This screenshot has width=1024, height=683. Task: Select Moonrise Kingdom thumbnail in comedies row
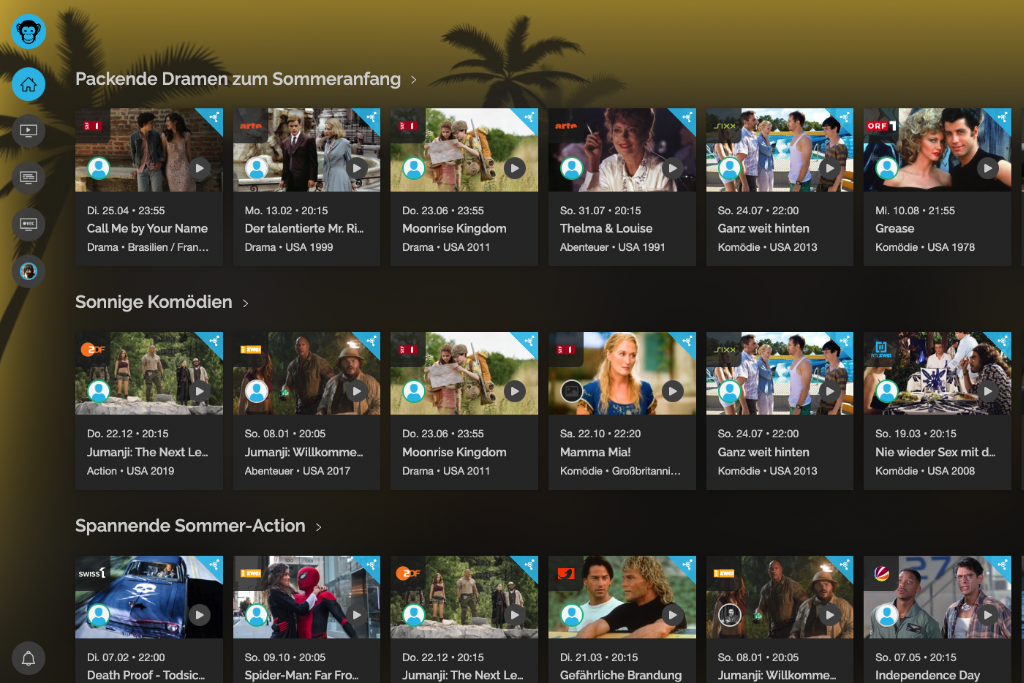pyautogui.click(x=464, y=373)
